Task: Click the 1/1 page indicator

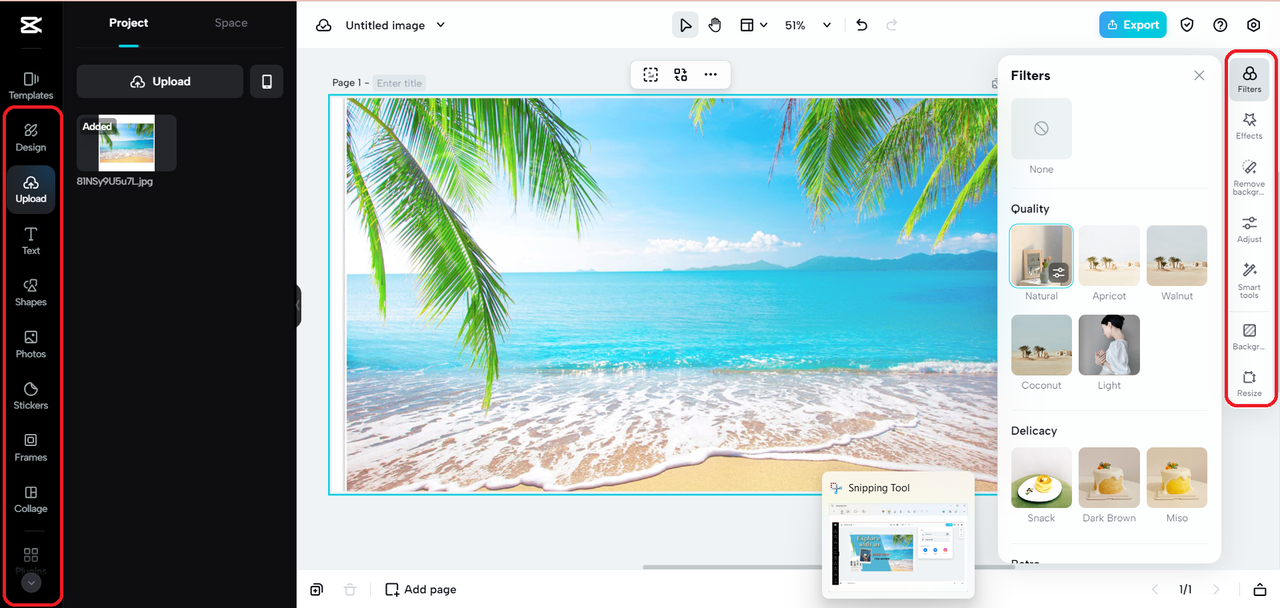Action: point(1185,590)
